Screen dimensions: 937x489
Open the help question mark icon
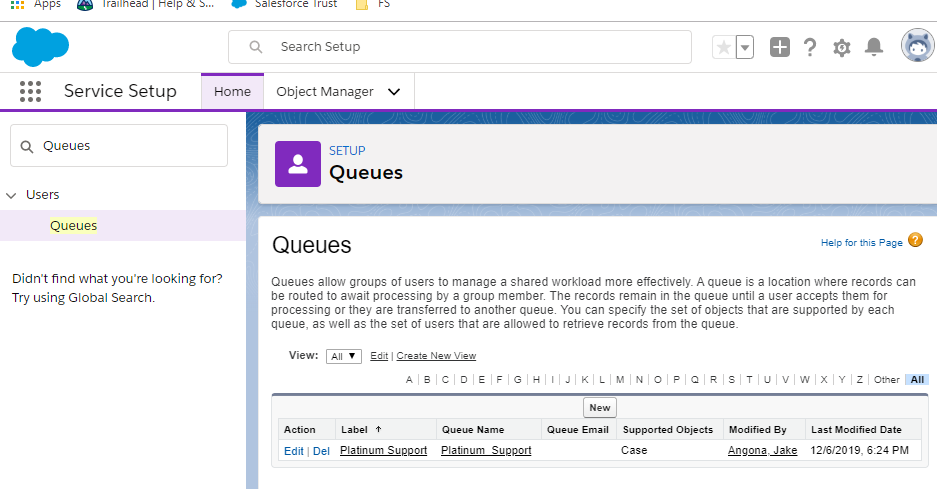810,47
